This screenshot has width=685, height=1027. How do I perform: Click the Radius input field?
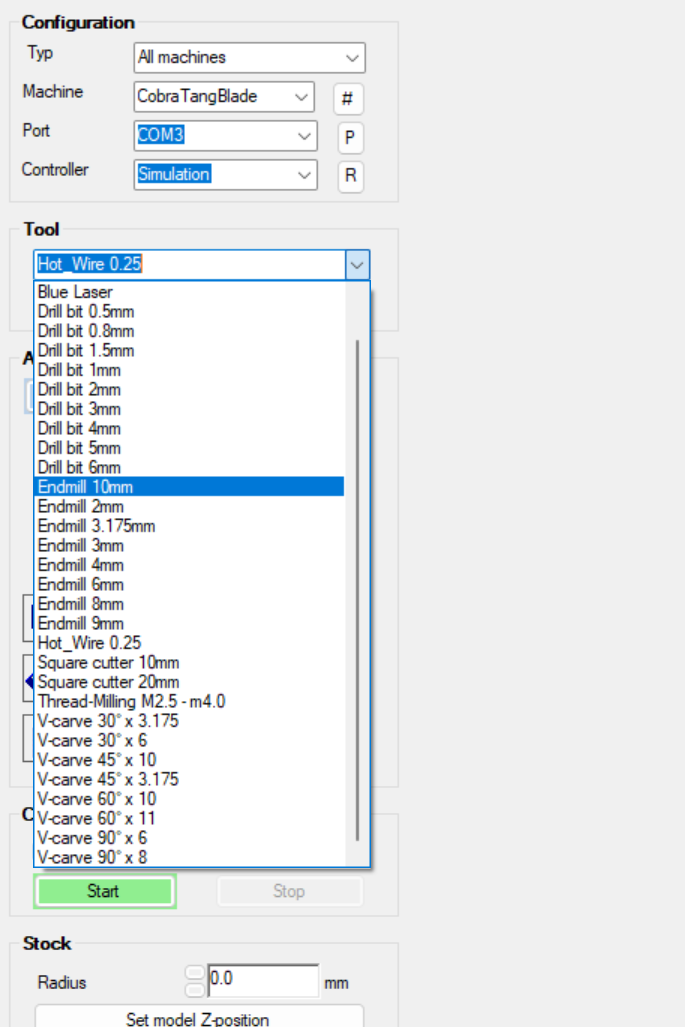(263, 980)
